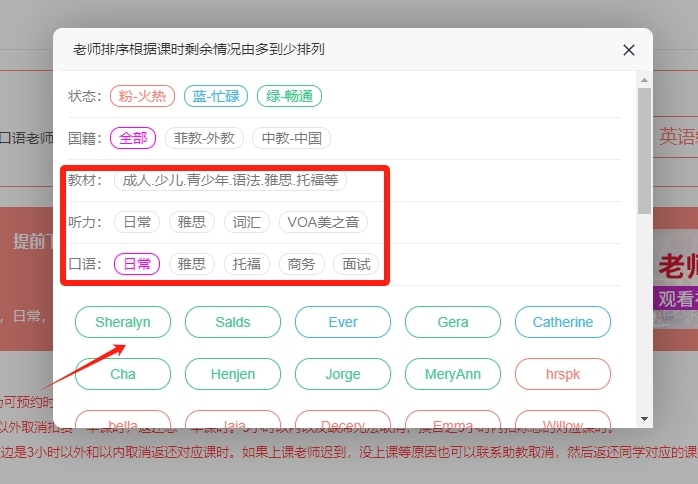
Task: Select 面试 speaking filter
Action: click(x=356, y=264)
